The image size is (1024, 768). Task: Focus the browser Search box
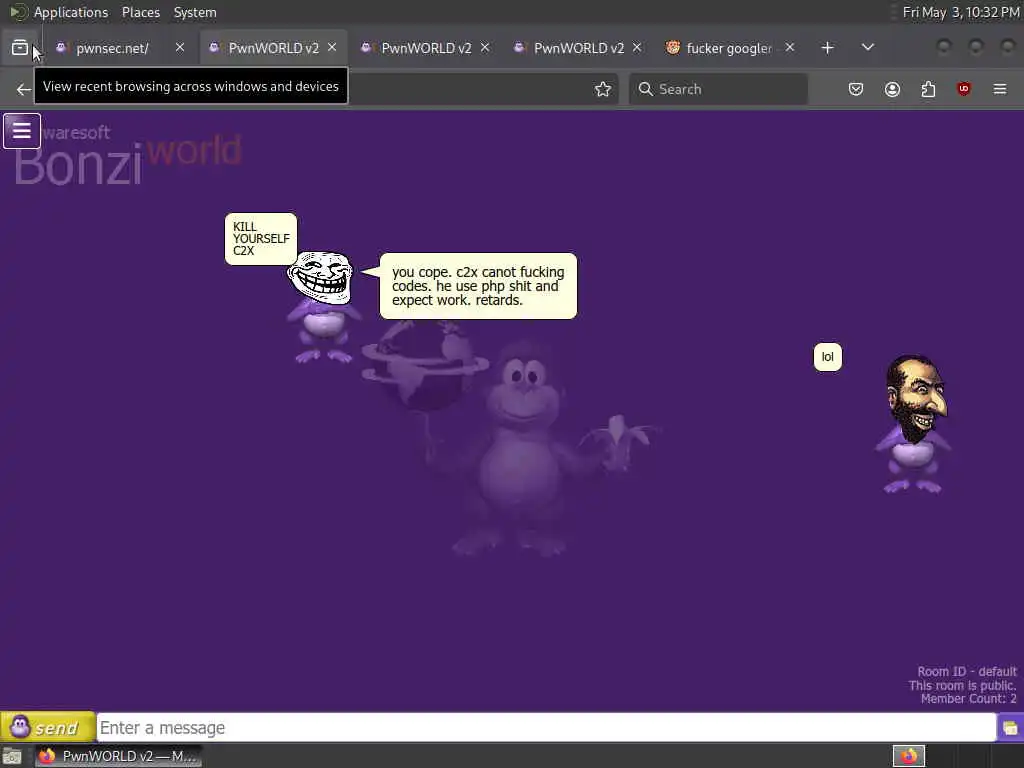click(718, 89)
